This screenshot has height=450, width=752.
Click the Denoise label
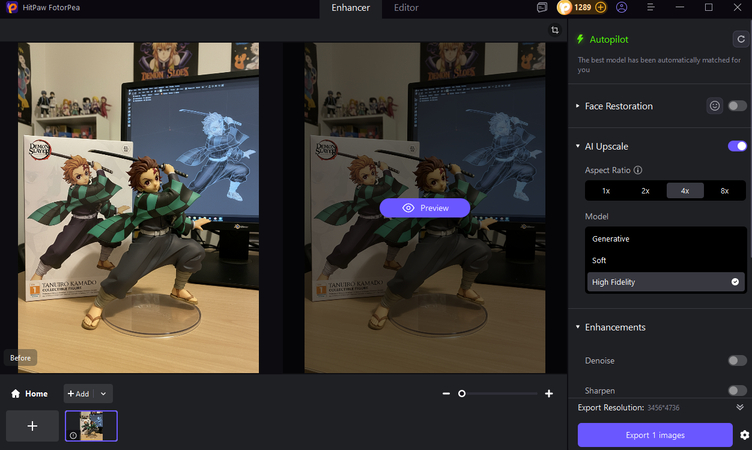[x=599, y=360]
